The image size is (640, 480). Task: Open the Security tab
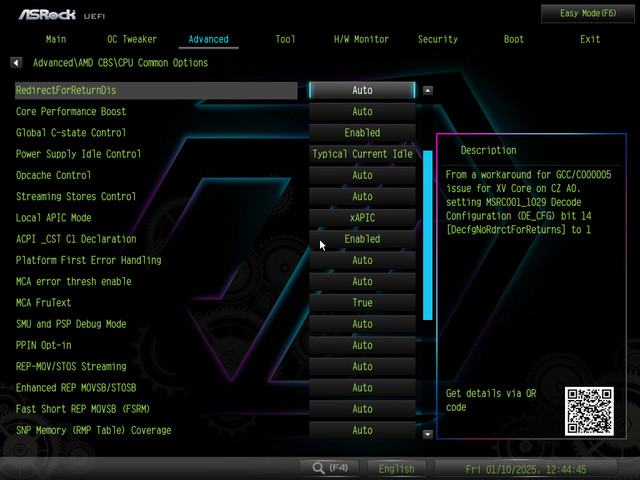[x=438, y=39]
